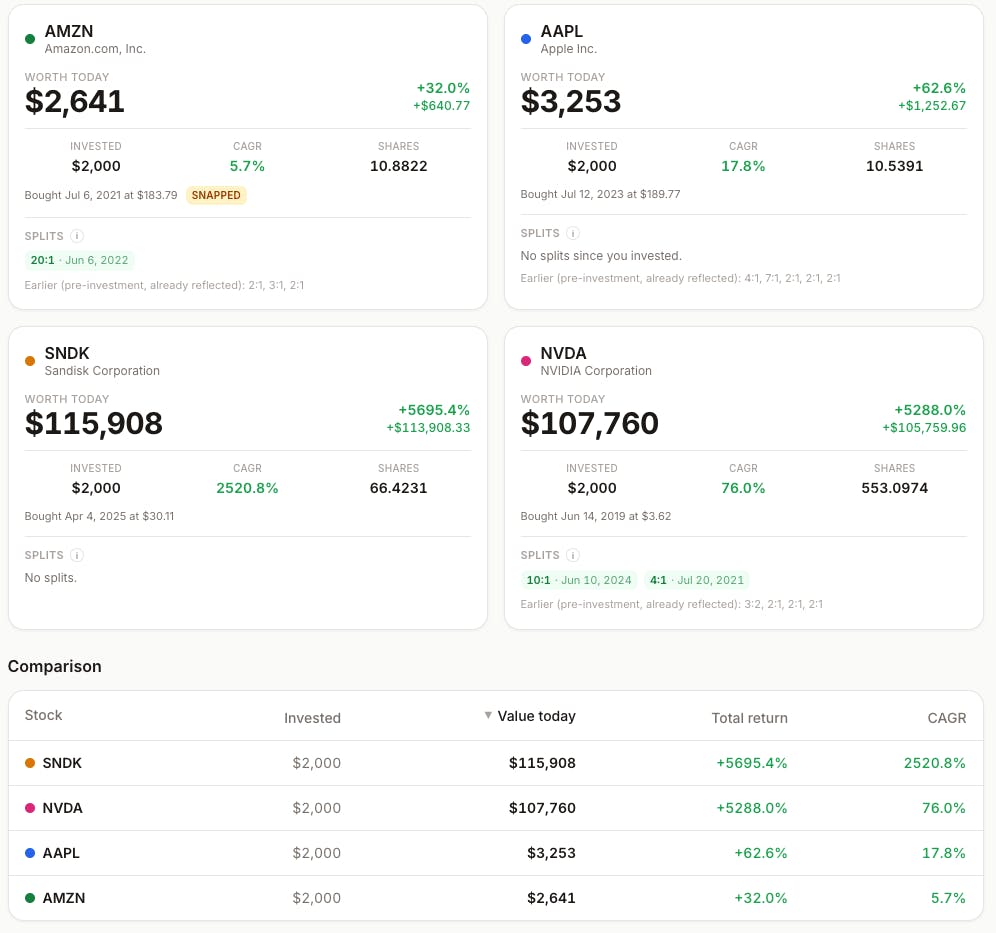Click the 66.4231 shares value
The width and height of the screenshot is (996, 933).
point(398,488)
